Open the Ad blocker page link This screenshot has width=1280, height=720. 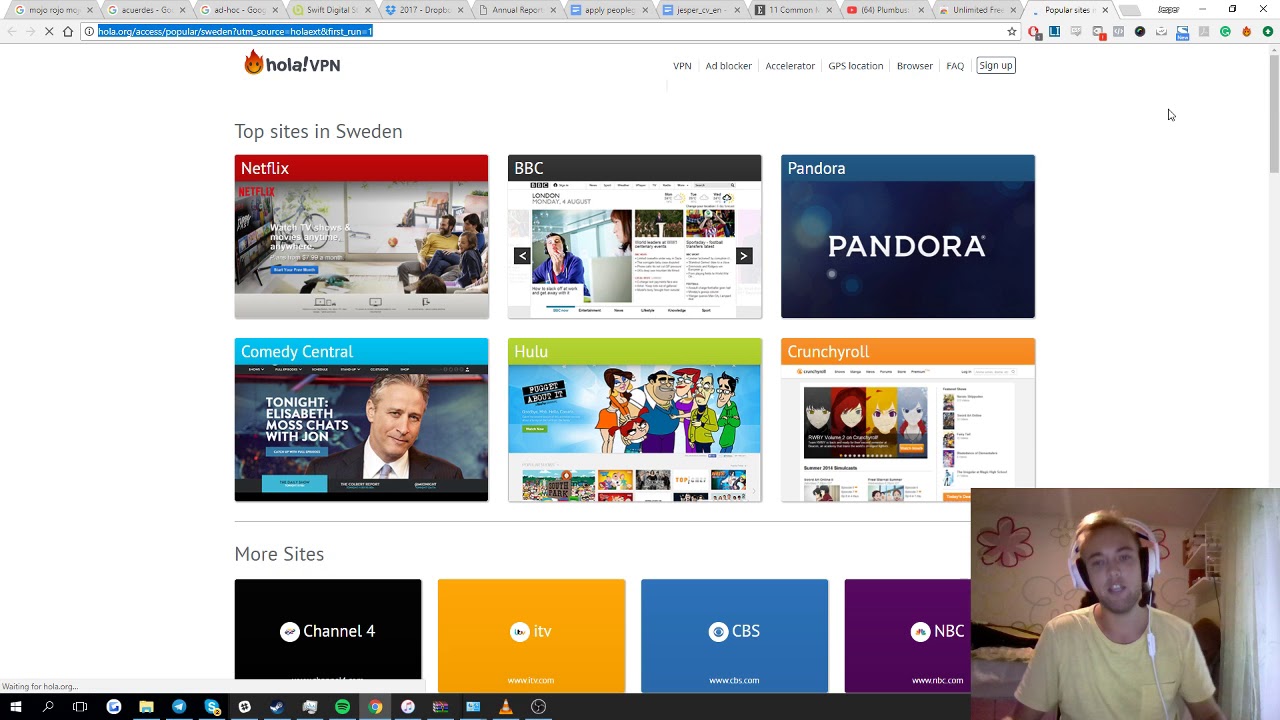(x=728, y=66)
